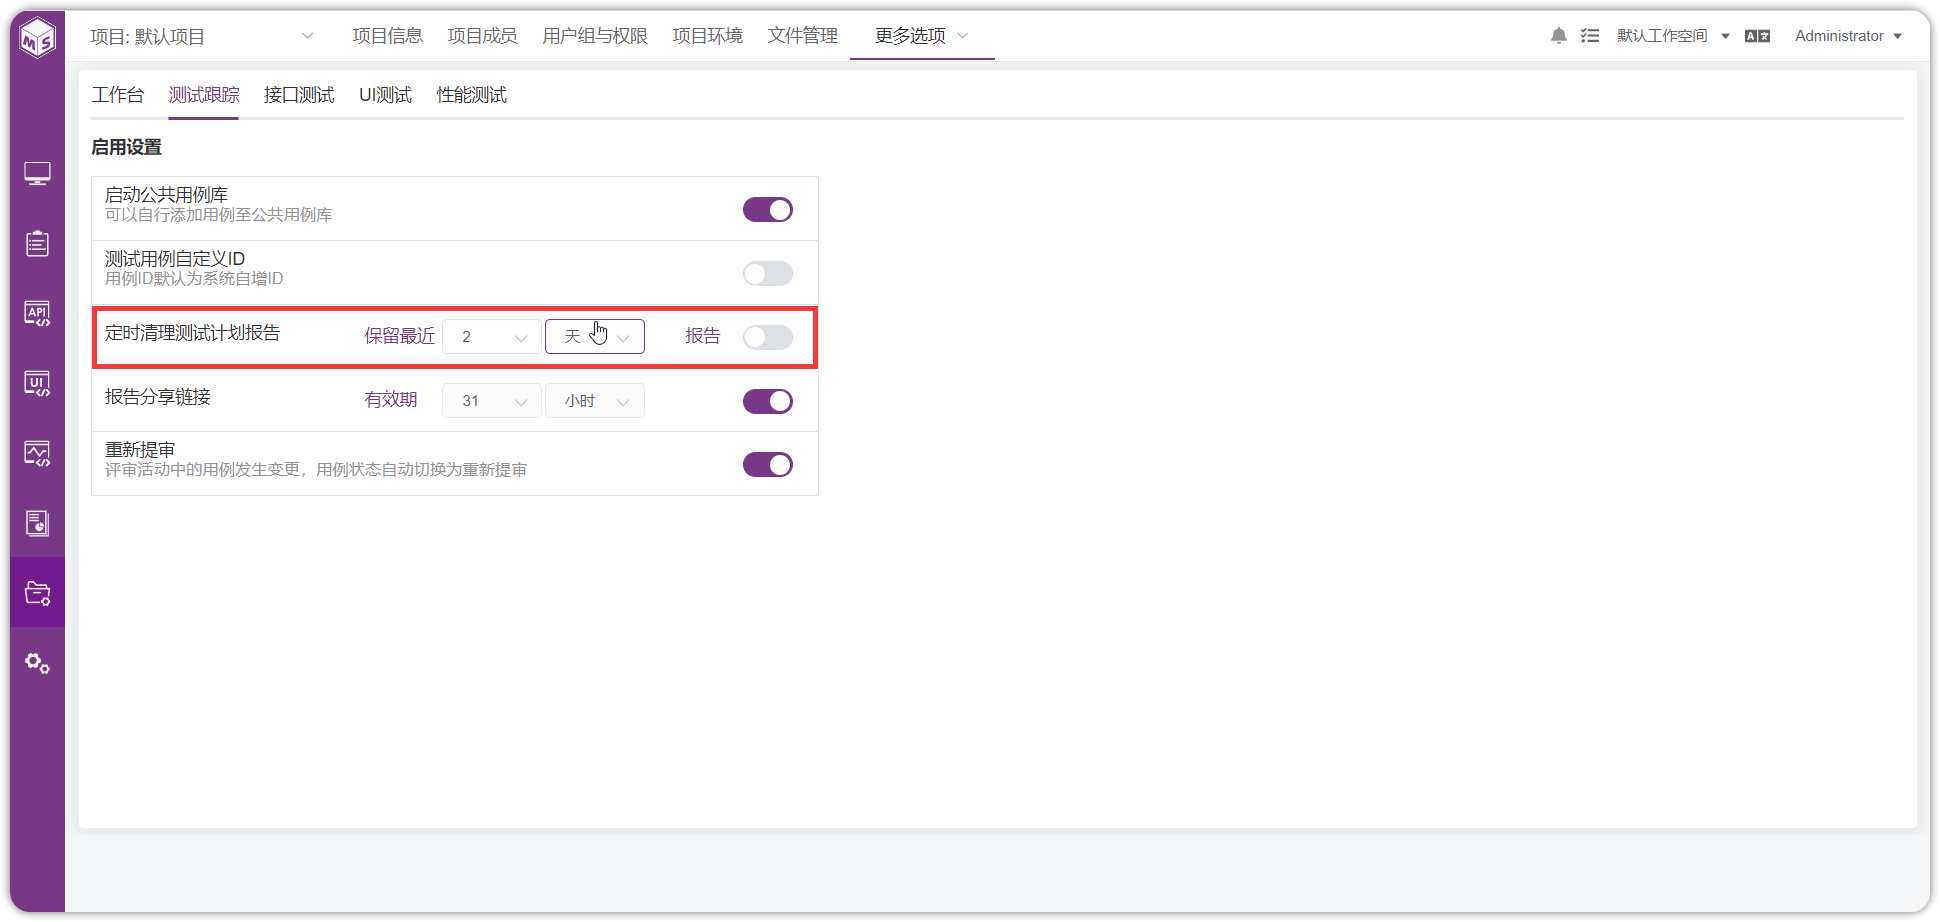Open the 小时 unit dropdown

click(x=595, y=401)
